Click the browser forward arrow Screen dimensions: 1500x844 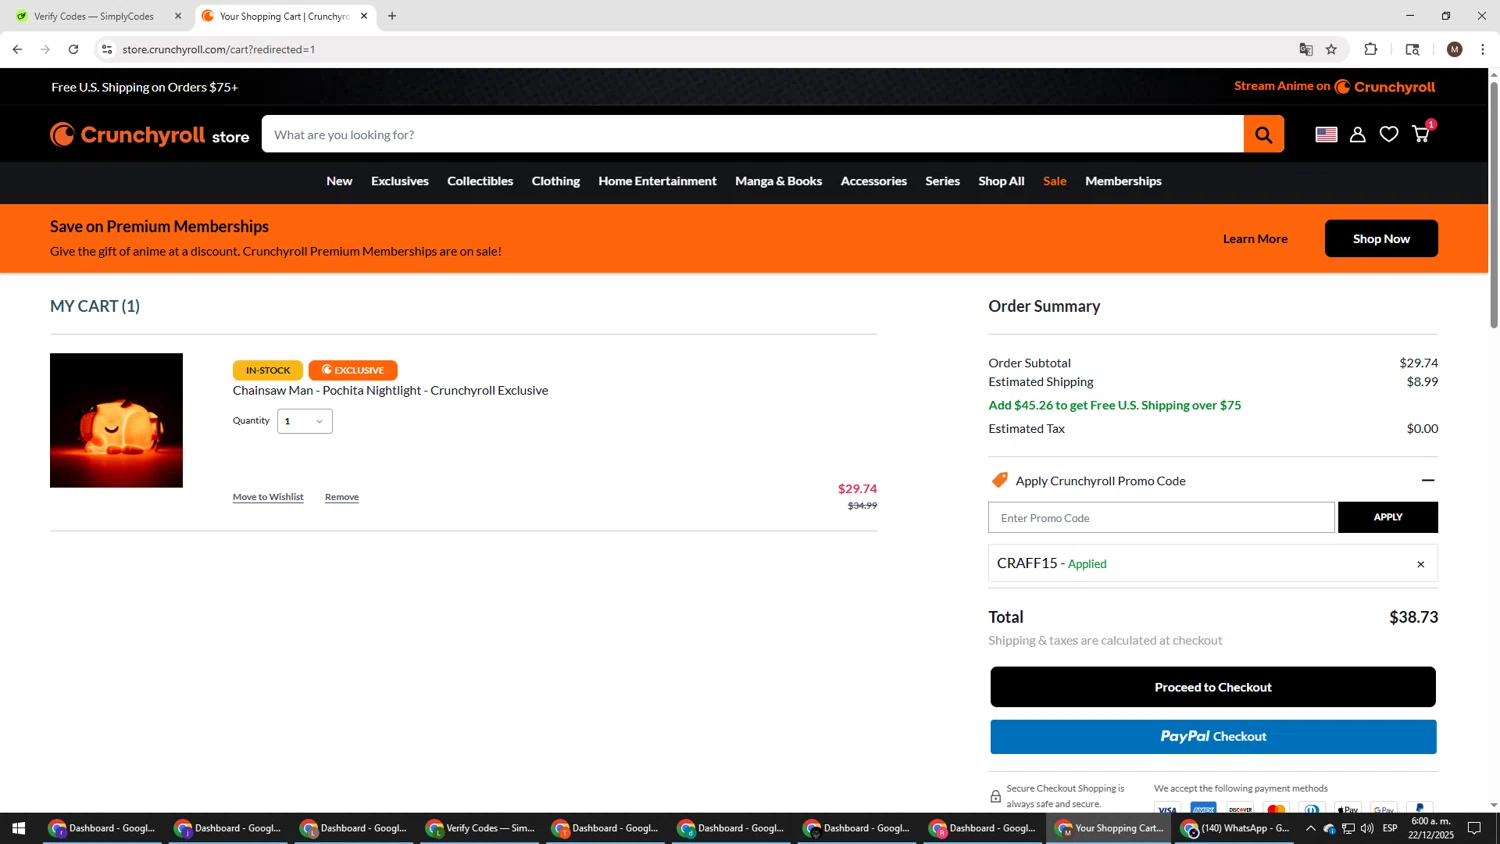coord(45,49)
